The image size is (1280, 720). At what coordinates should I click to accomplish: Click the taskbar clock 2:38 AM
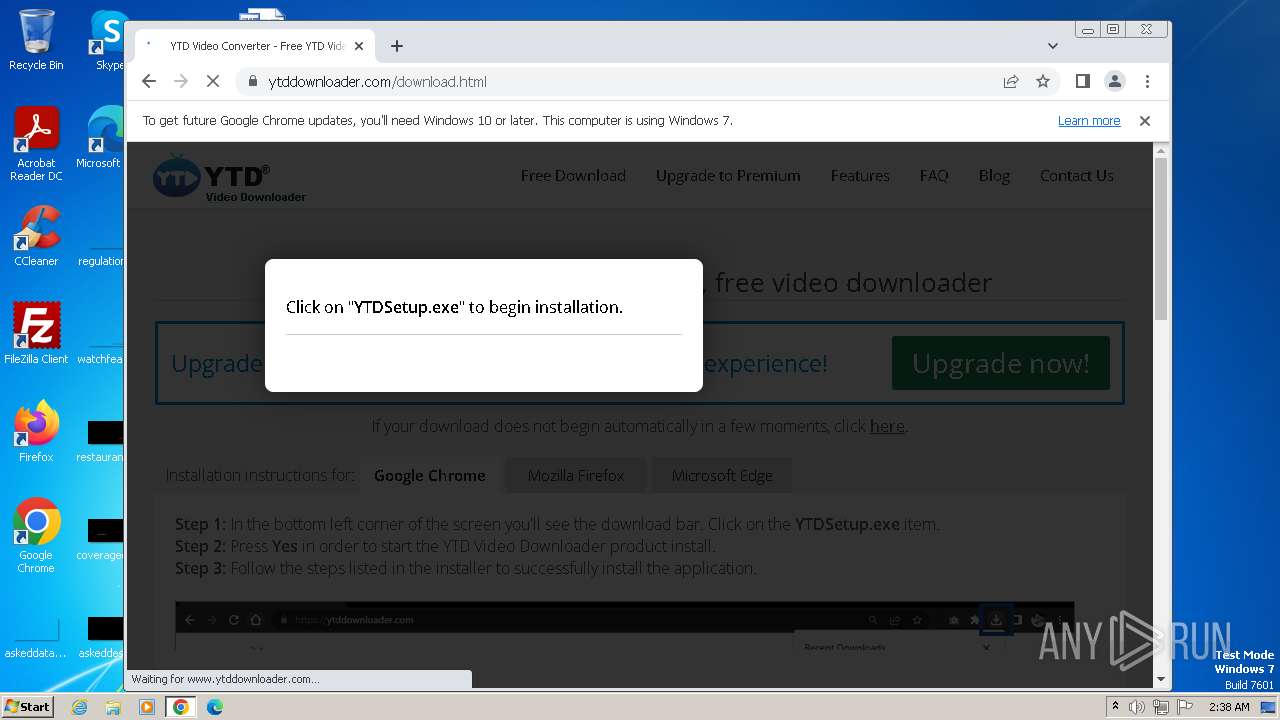pos(1229,707)
